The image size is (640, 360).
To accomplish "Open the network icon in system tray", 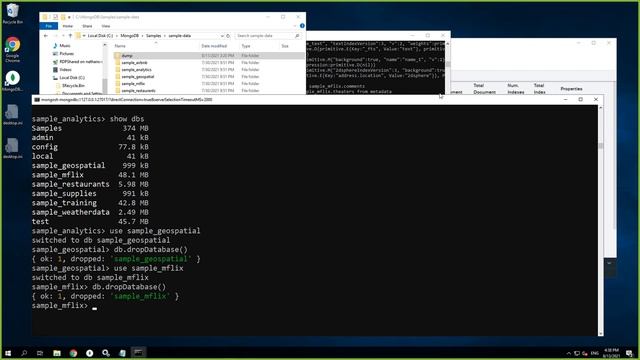I will click(577, 353).
